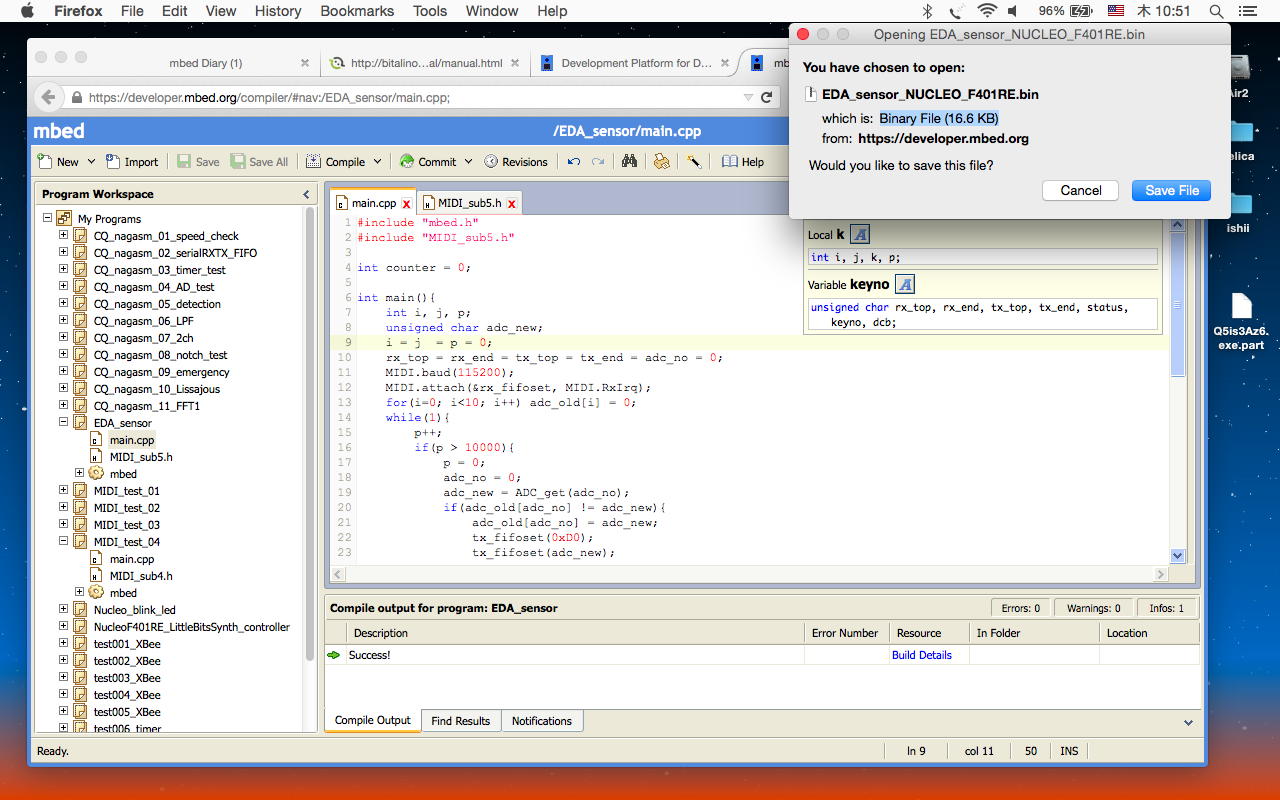Click the print icon in toolbar
Viewport: 1280px width, 800px height.
coord(661,161)
